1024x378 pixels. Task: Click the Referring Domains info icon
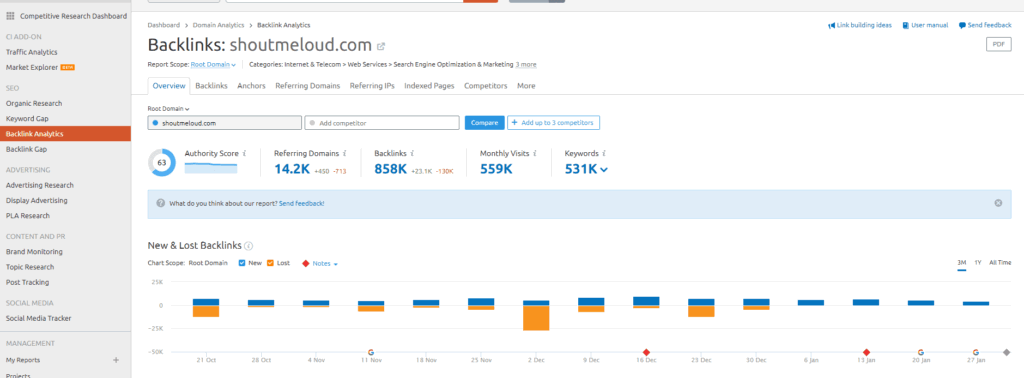coord(344,153)
